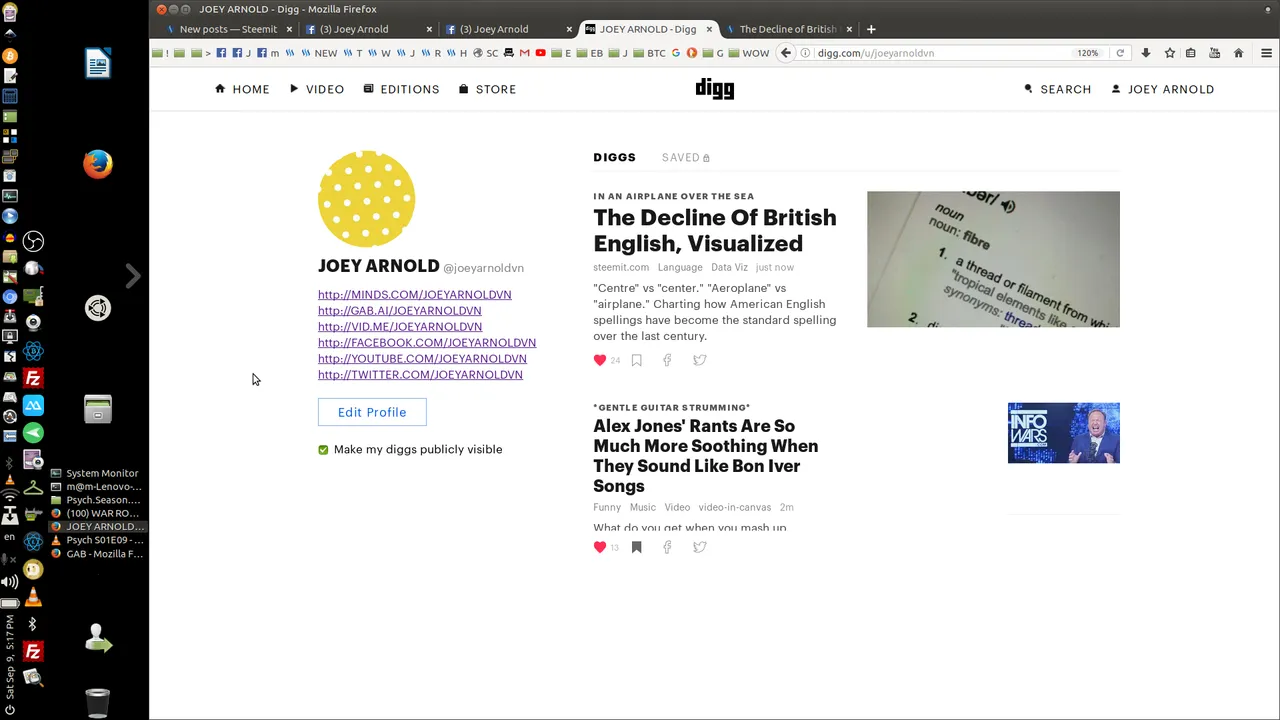1280x720 pixels.
Task: Save The Decline Of British English story
Action: point(636,360)
